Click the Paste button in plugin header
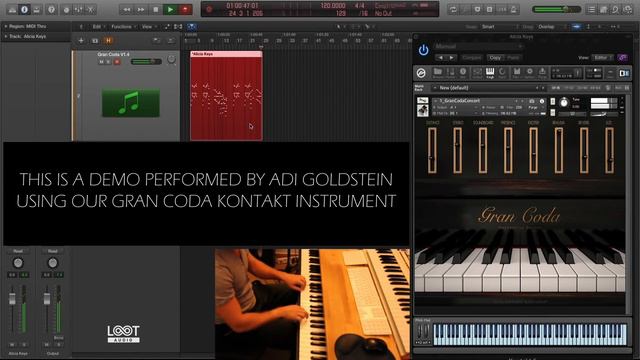The width and height of the screenshot is (640, 360). tap(513, 58)
